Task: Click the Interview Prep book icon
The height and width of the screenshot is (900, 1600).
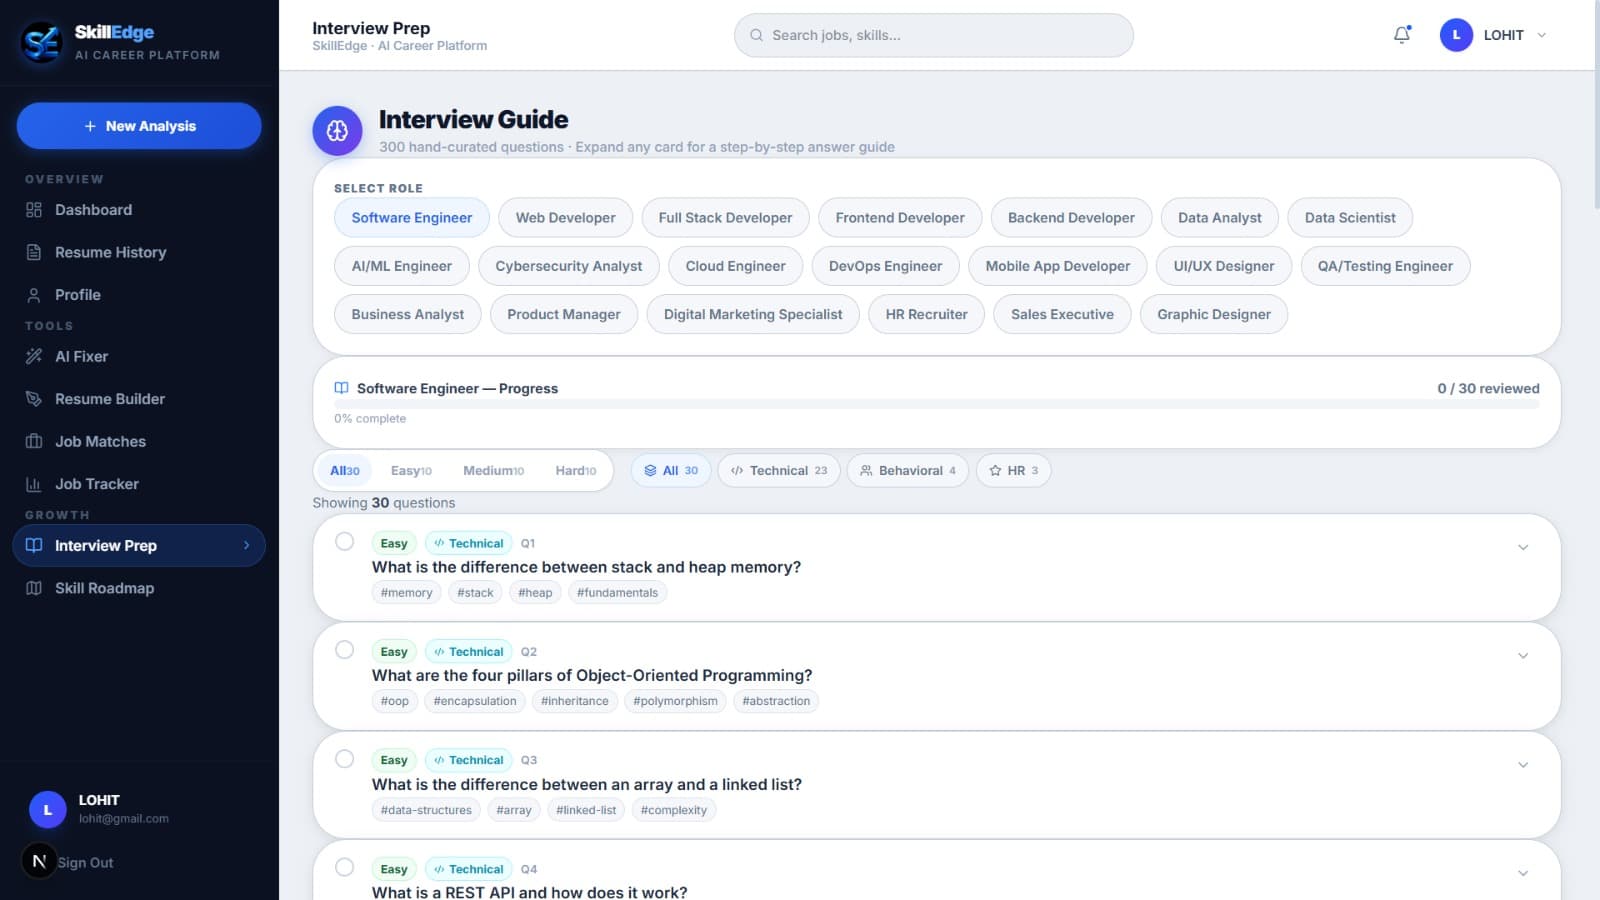Action: coord(34,545)
